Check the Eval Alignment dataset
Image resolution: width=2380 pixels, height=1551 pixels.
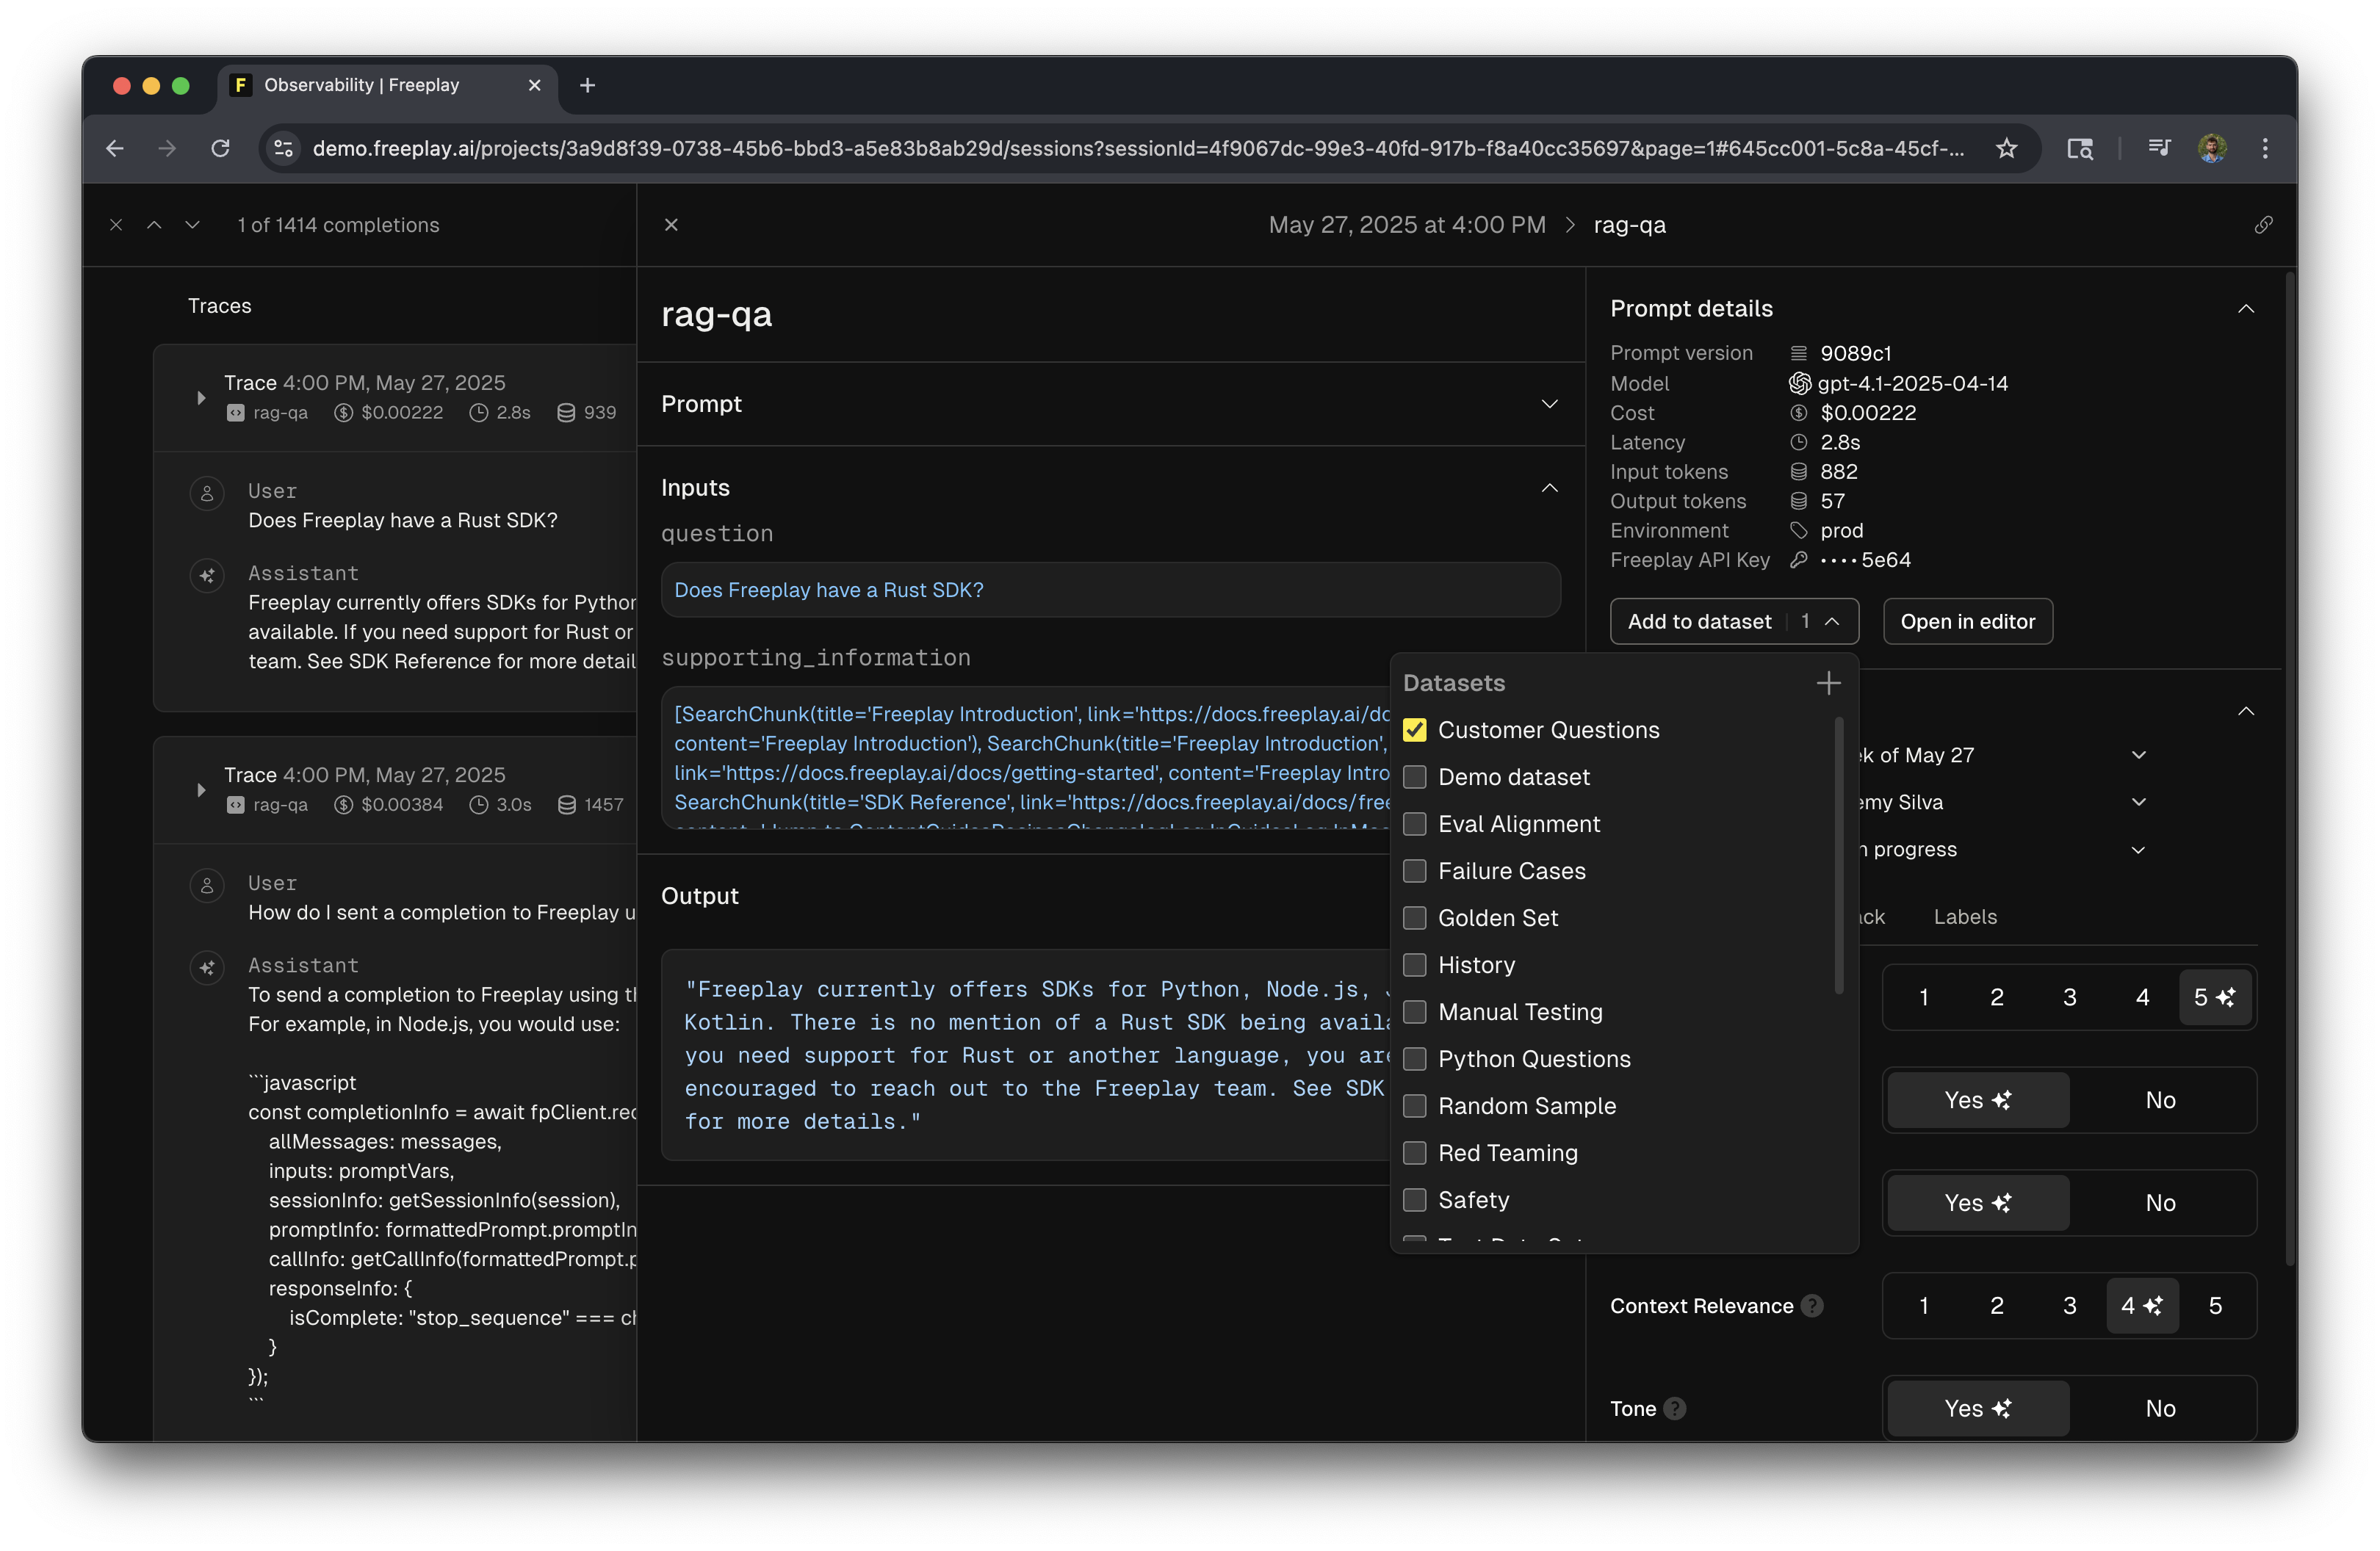coord(1414,824)
